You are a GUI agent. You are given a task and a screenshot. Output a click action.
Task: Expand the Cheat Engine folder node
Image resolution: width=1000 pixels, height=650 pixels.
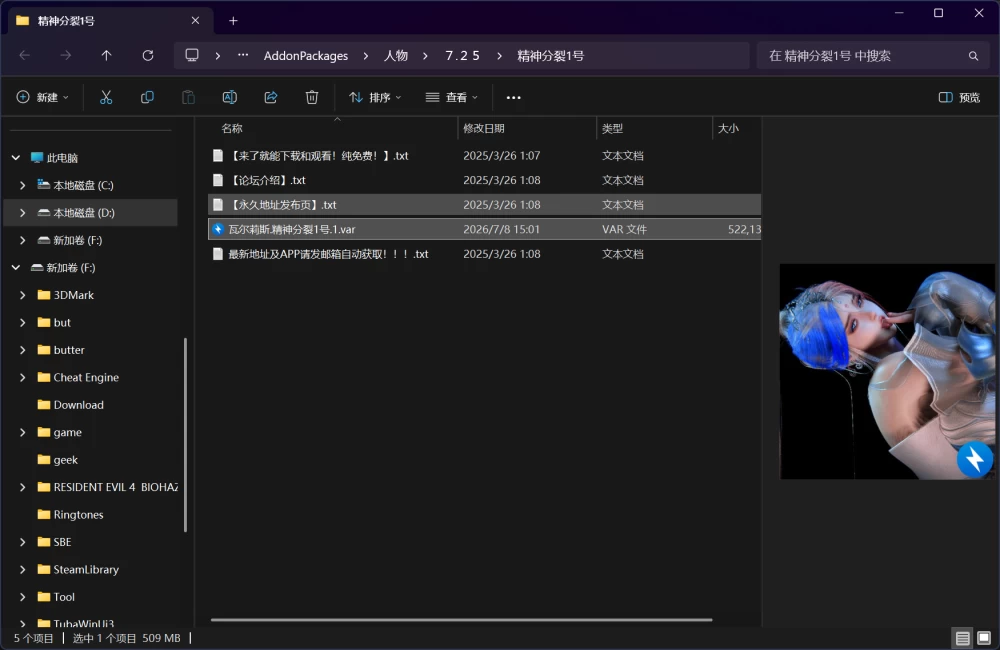click(x=23, y=378)
